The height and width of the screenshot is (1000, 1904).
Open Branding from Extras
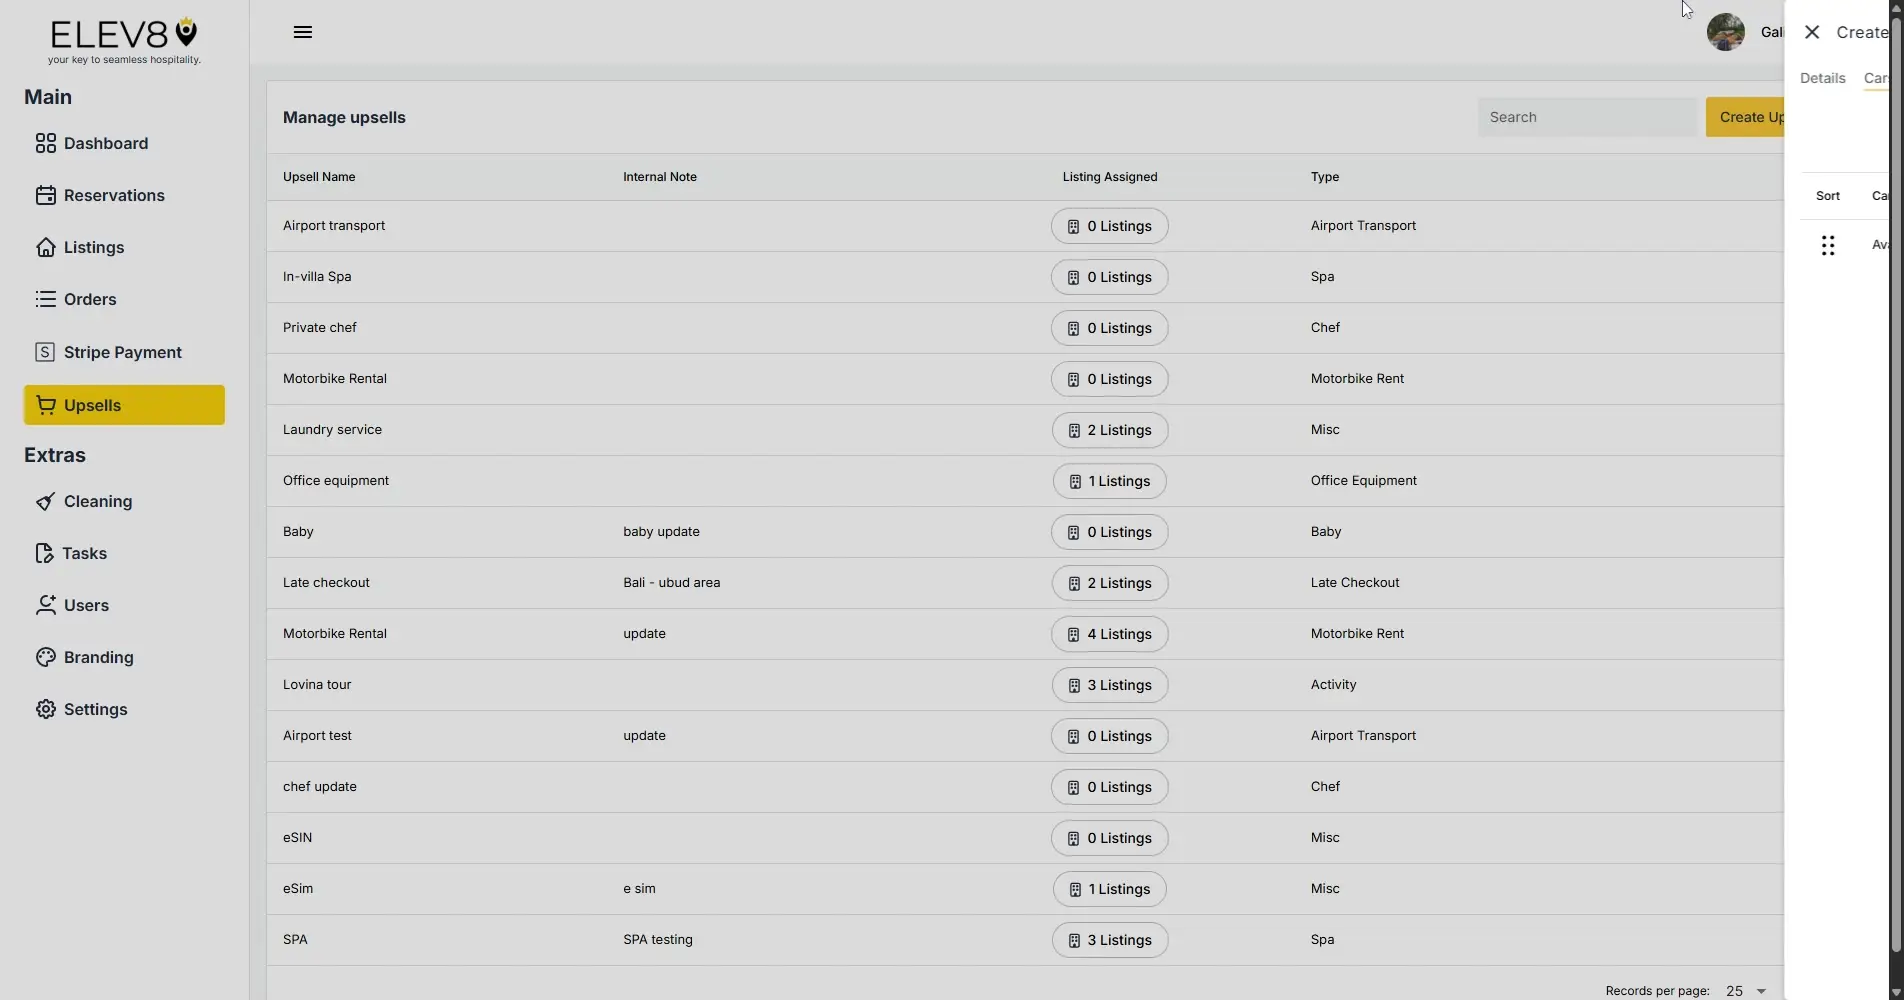click(x=97, y=657)
